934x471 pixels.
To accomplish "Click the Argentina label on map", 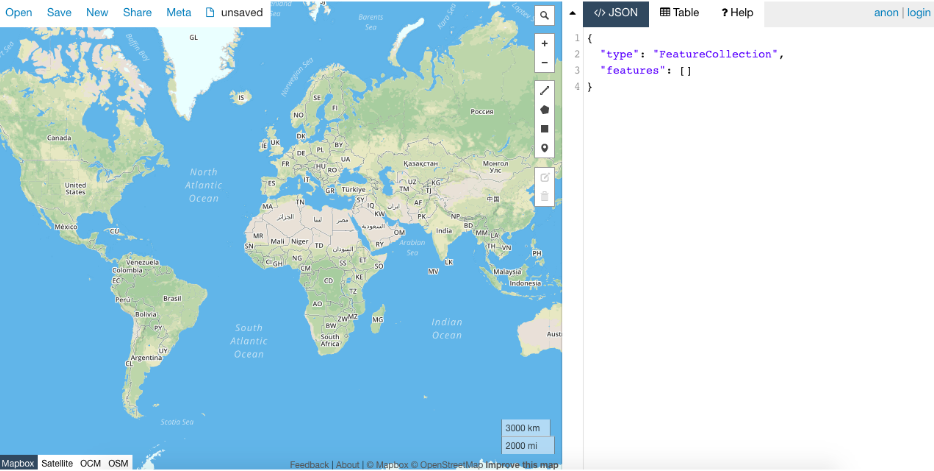I will [146, 358].
